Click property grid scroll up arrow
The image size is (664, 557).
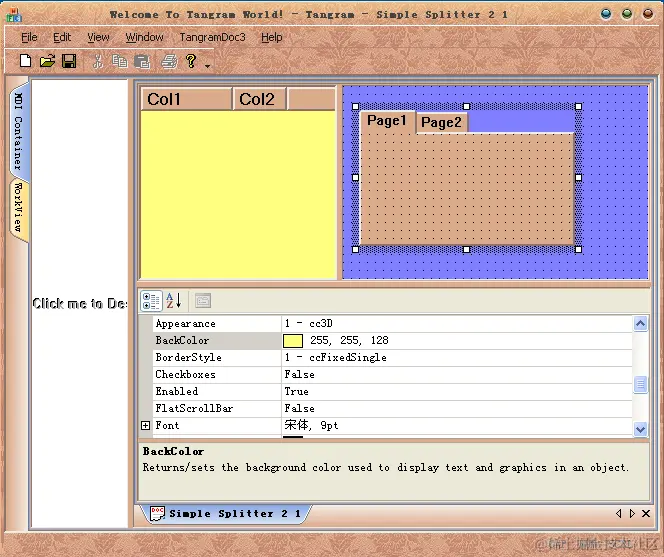(x=640, y=324)
